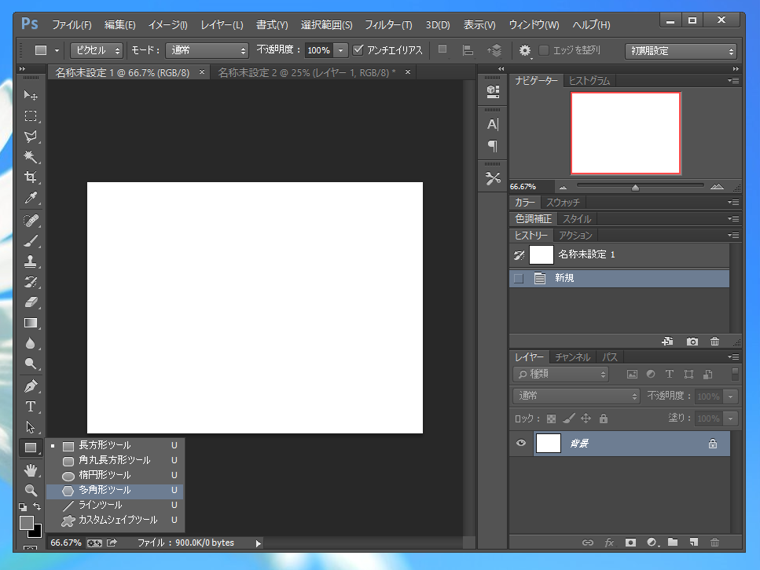The image size is (760, 570).
Task: Toggle the pixel layer filter icon
Action: (x=632, y=374)
